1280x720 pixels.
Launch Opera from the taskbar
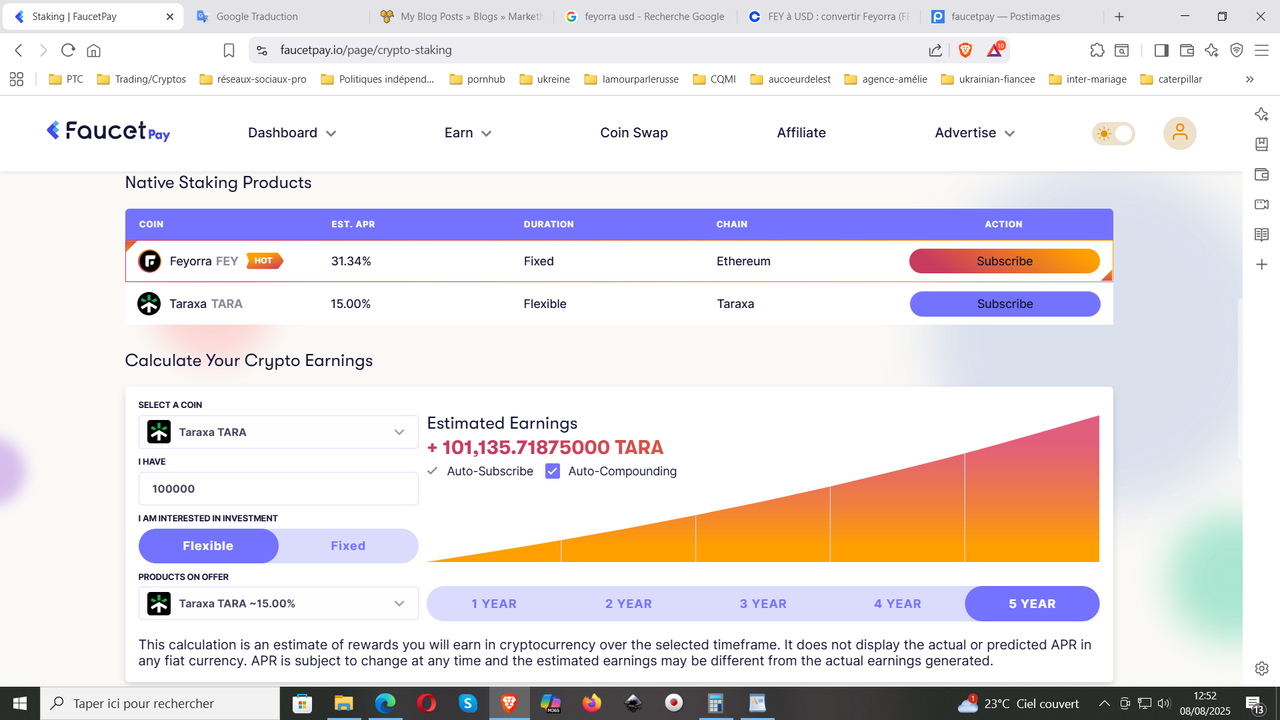427,703
